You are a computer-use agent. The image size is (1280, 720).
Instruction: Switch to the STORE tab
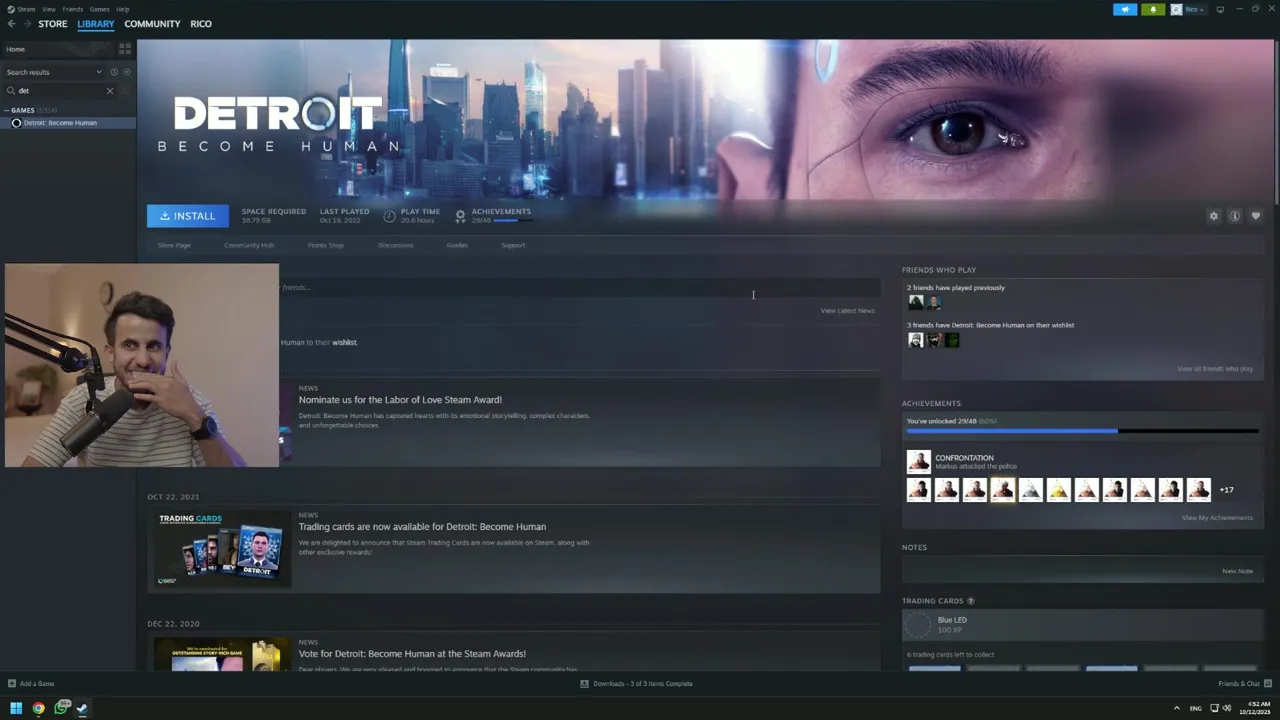tap(53, 24)
